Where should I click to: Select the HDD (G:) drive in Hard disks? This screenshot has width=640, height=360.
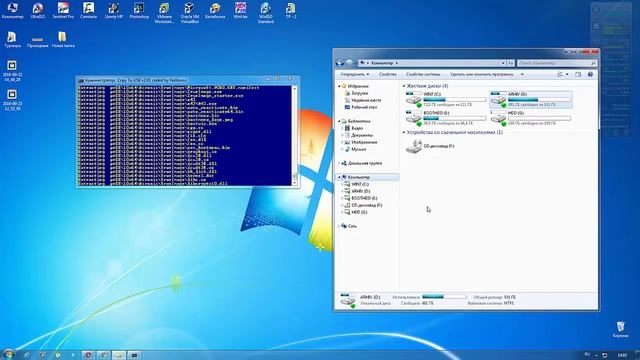(531, 118)
